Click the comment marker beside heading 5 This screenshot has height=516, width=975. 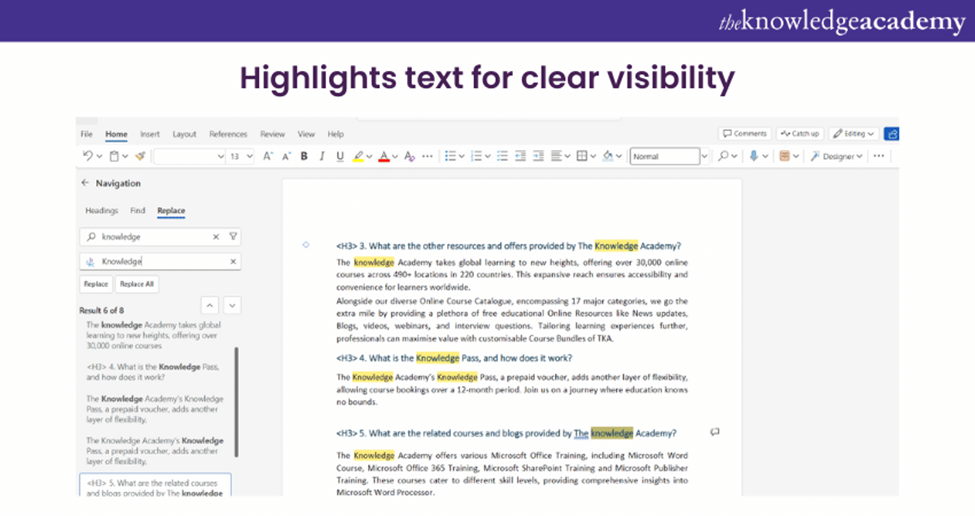[x=714, y=432]
